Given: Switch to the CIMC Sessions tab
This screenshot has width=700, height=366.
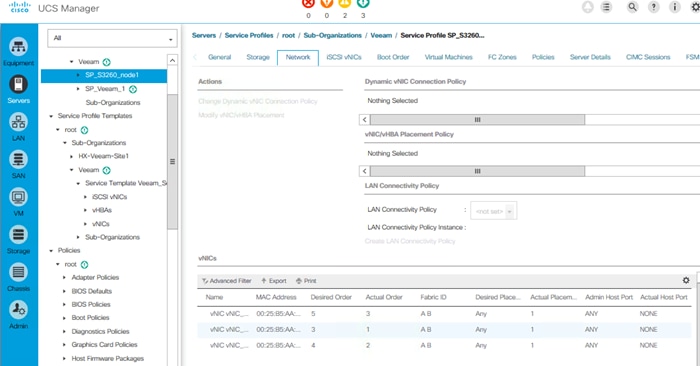Looking at the screenshot, I should [x=648, y=57].
